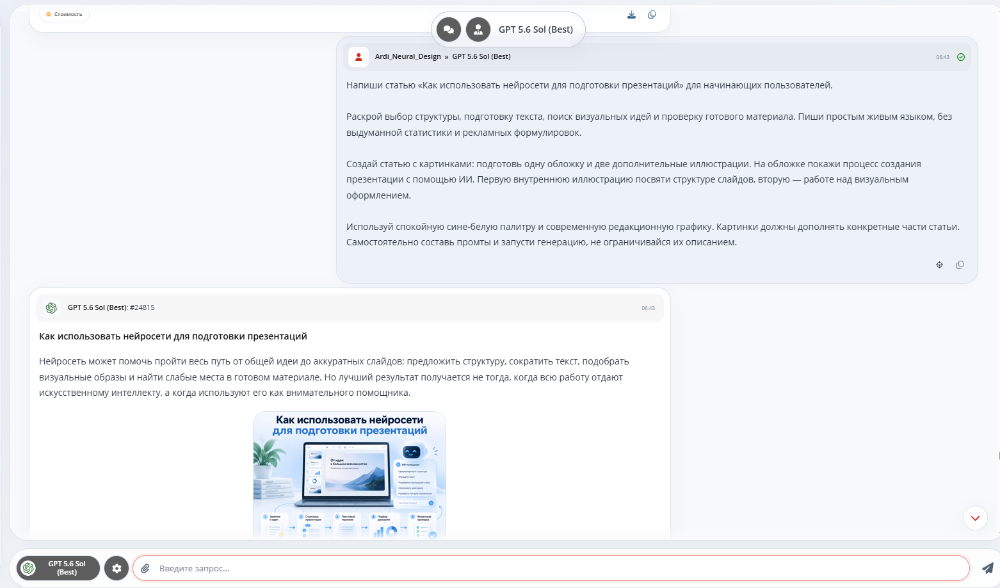Viewport: 1000px width, 588px height.
Task: Attach a file using the paperclip icon
Action: click(145, 568)
